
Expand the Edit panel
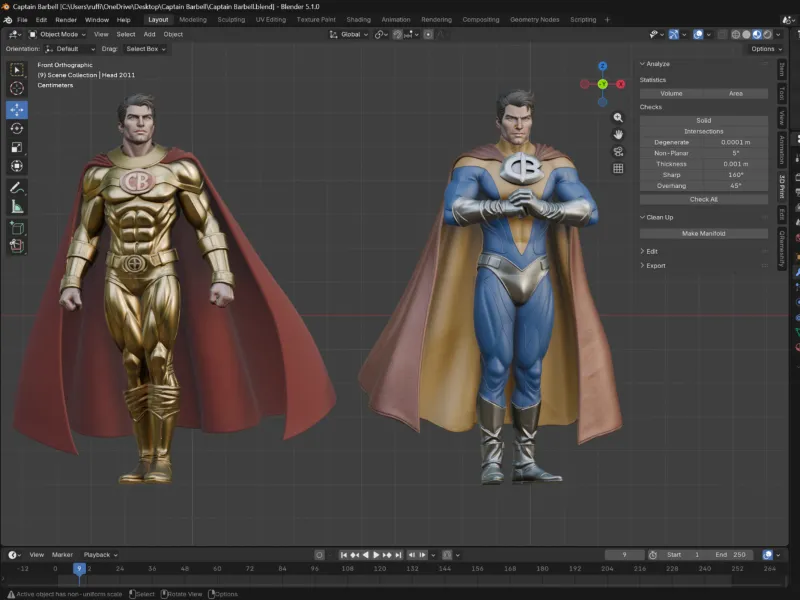coord(649,252)
